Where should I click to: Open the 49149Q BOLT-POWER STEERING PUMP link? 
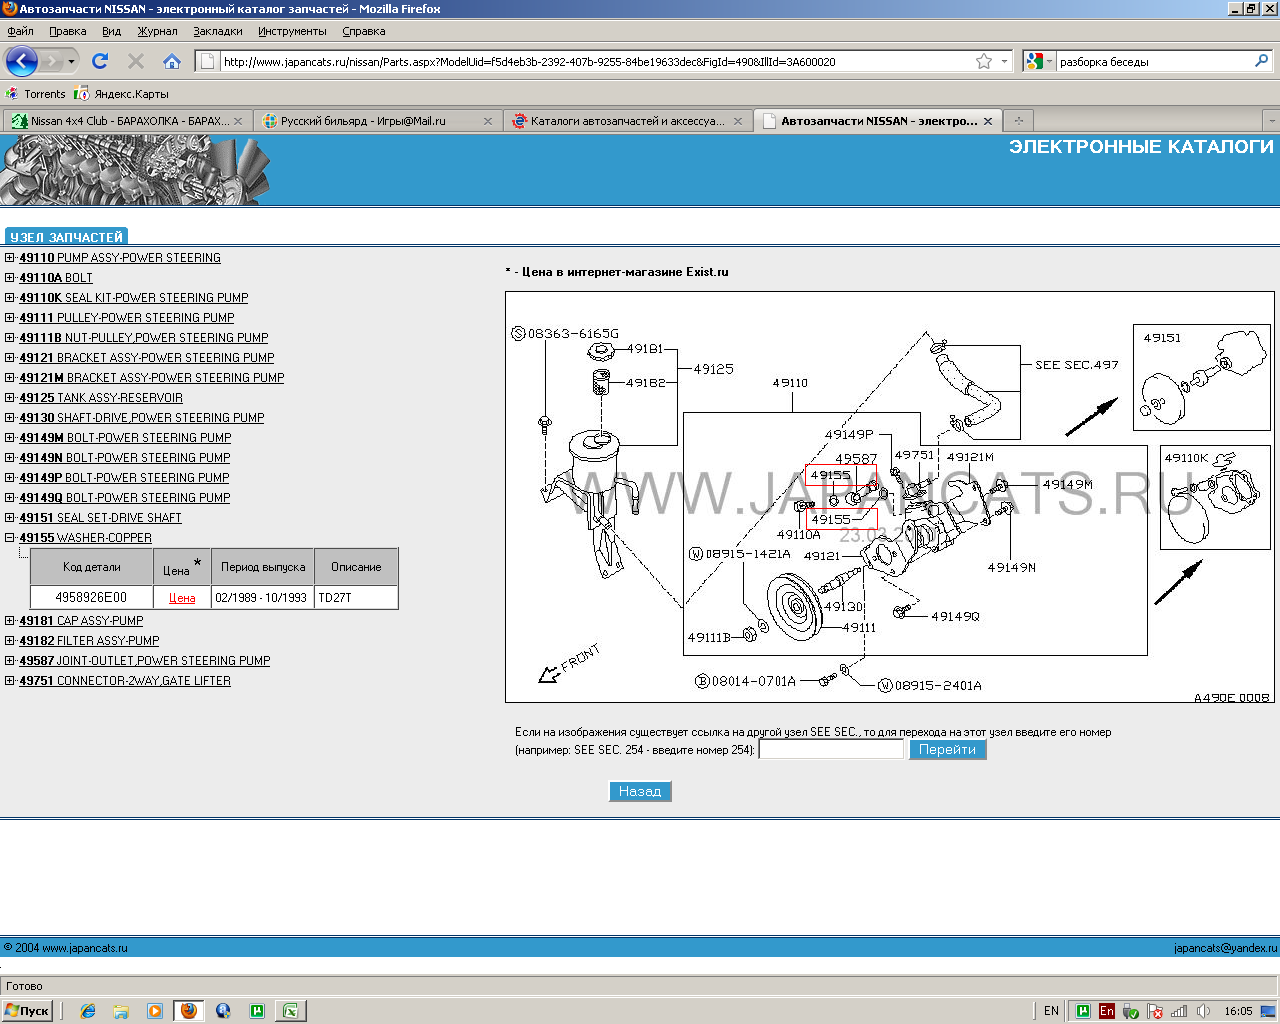point(125,498)
